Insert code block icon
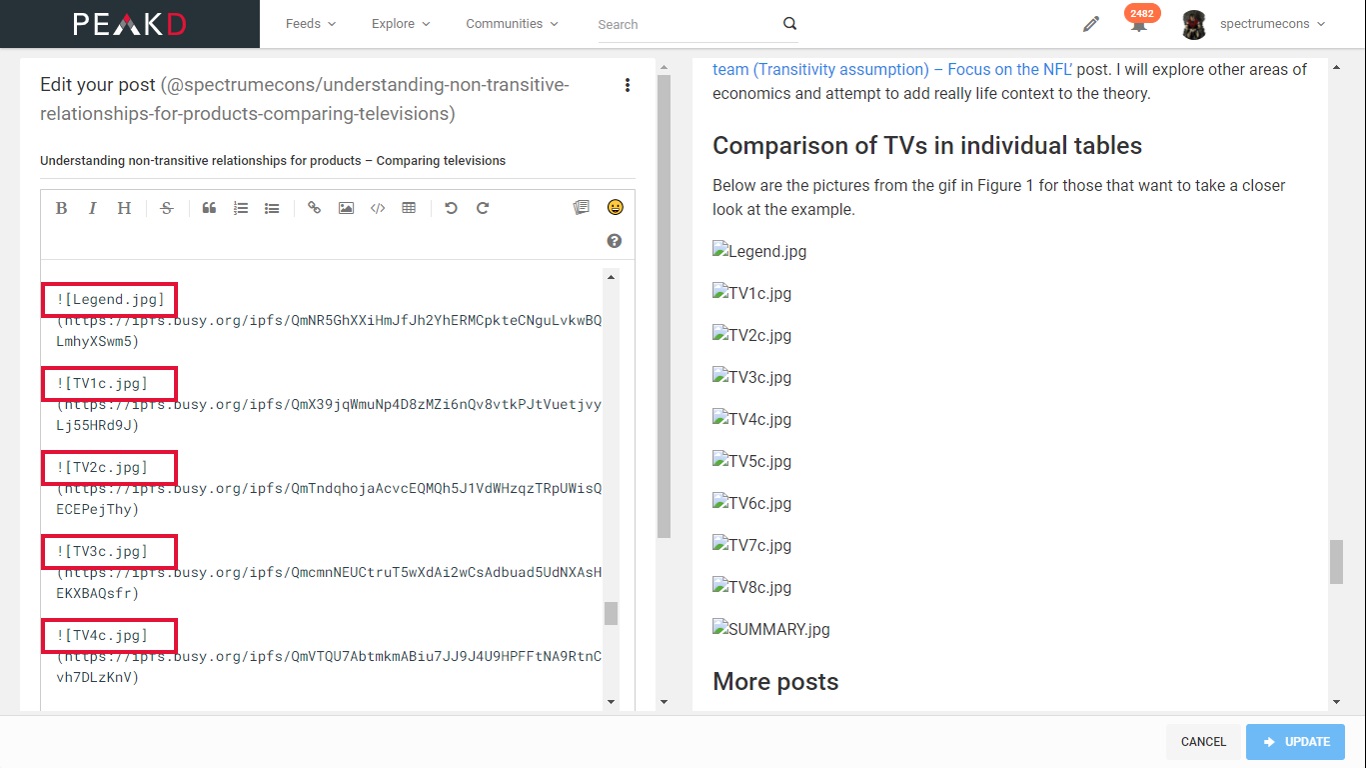This screenshot has height=768, width=1366. (x=377, y=208)
